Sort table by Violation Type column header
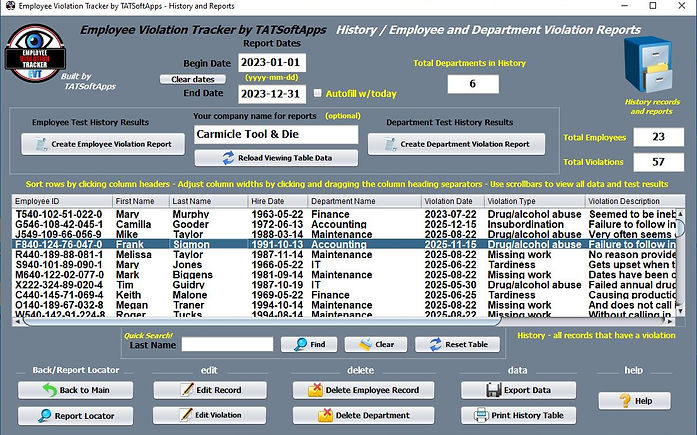The height and width of the screenshot is (435, 697). tap(534, 201)
